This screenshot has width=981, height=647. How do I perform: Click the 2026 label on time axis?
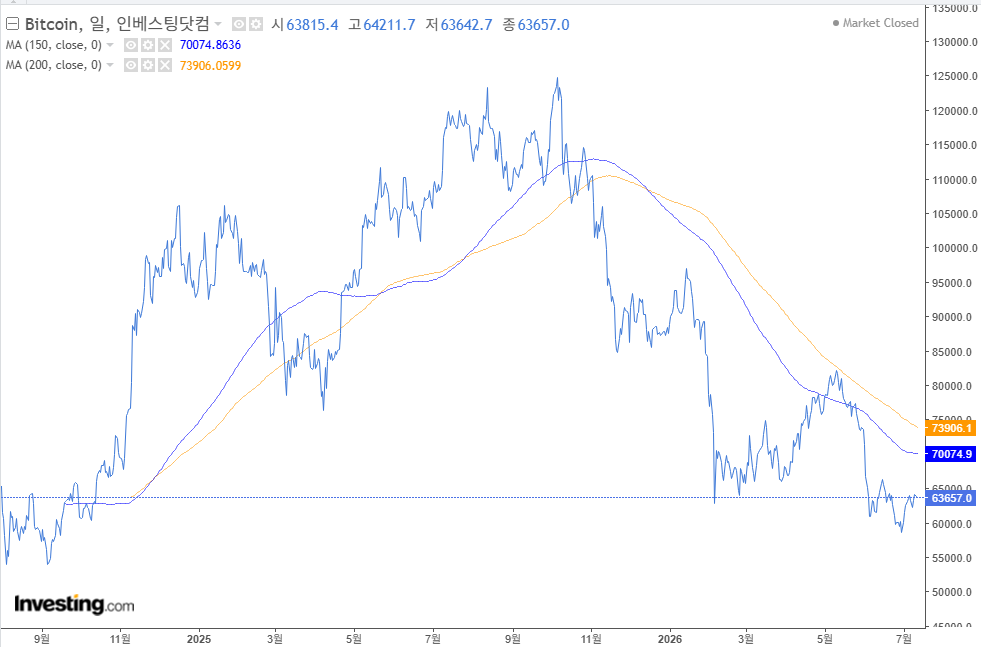669,639
